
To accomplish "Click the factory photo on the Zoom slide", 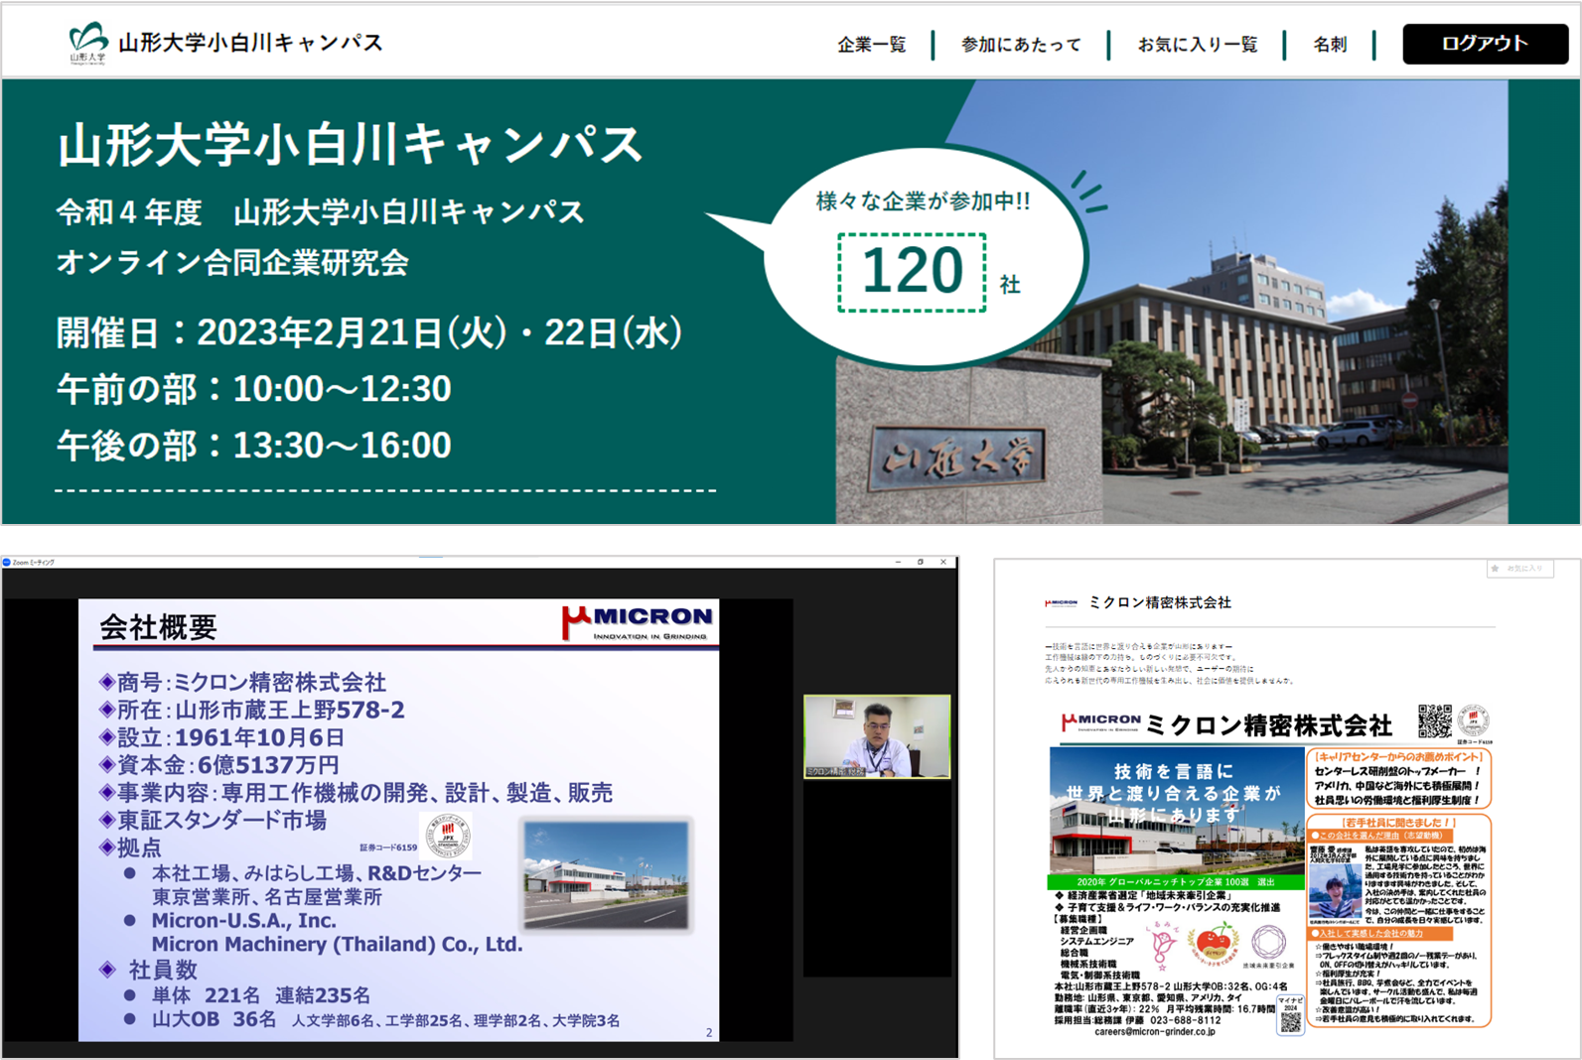I will click(x=606, y=875).
